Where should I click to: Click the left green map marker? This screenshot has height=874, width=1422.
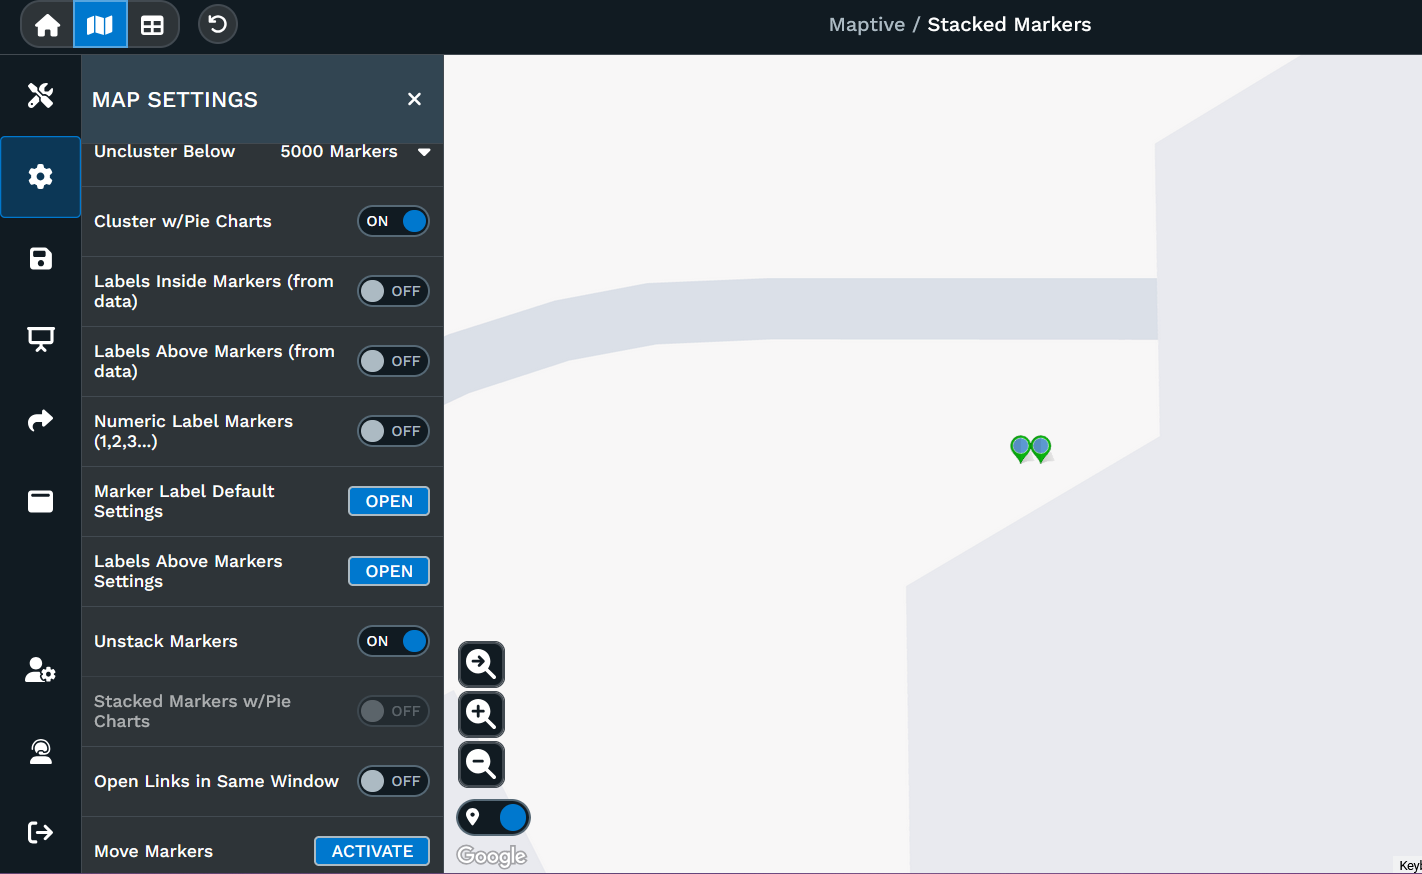1020,449
